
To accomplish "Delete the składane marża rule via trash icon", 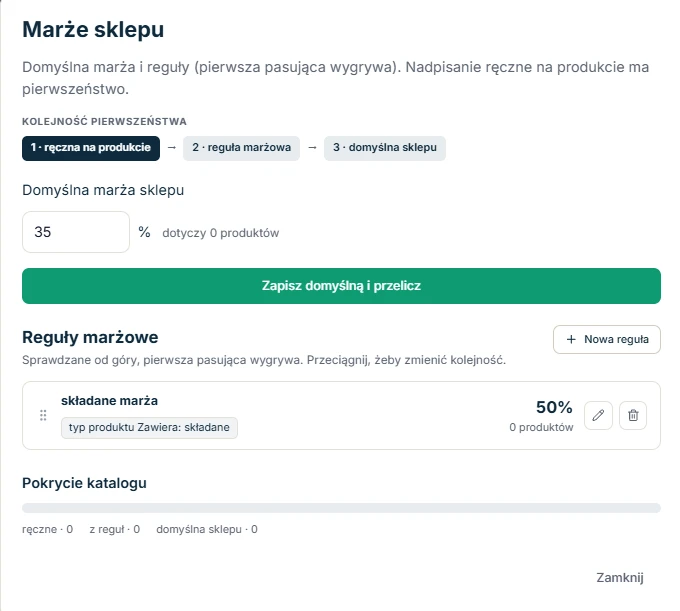I will [x=633, y=415].
